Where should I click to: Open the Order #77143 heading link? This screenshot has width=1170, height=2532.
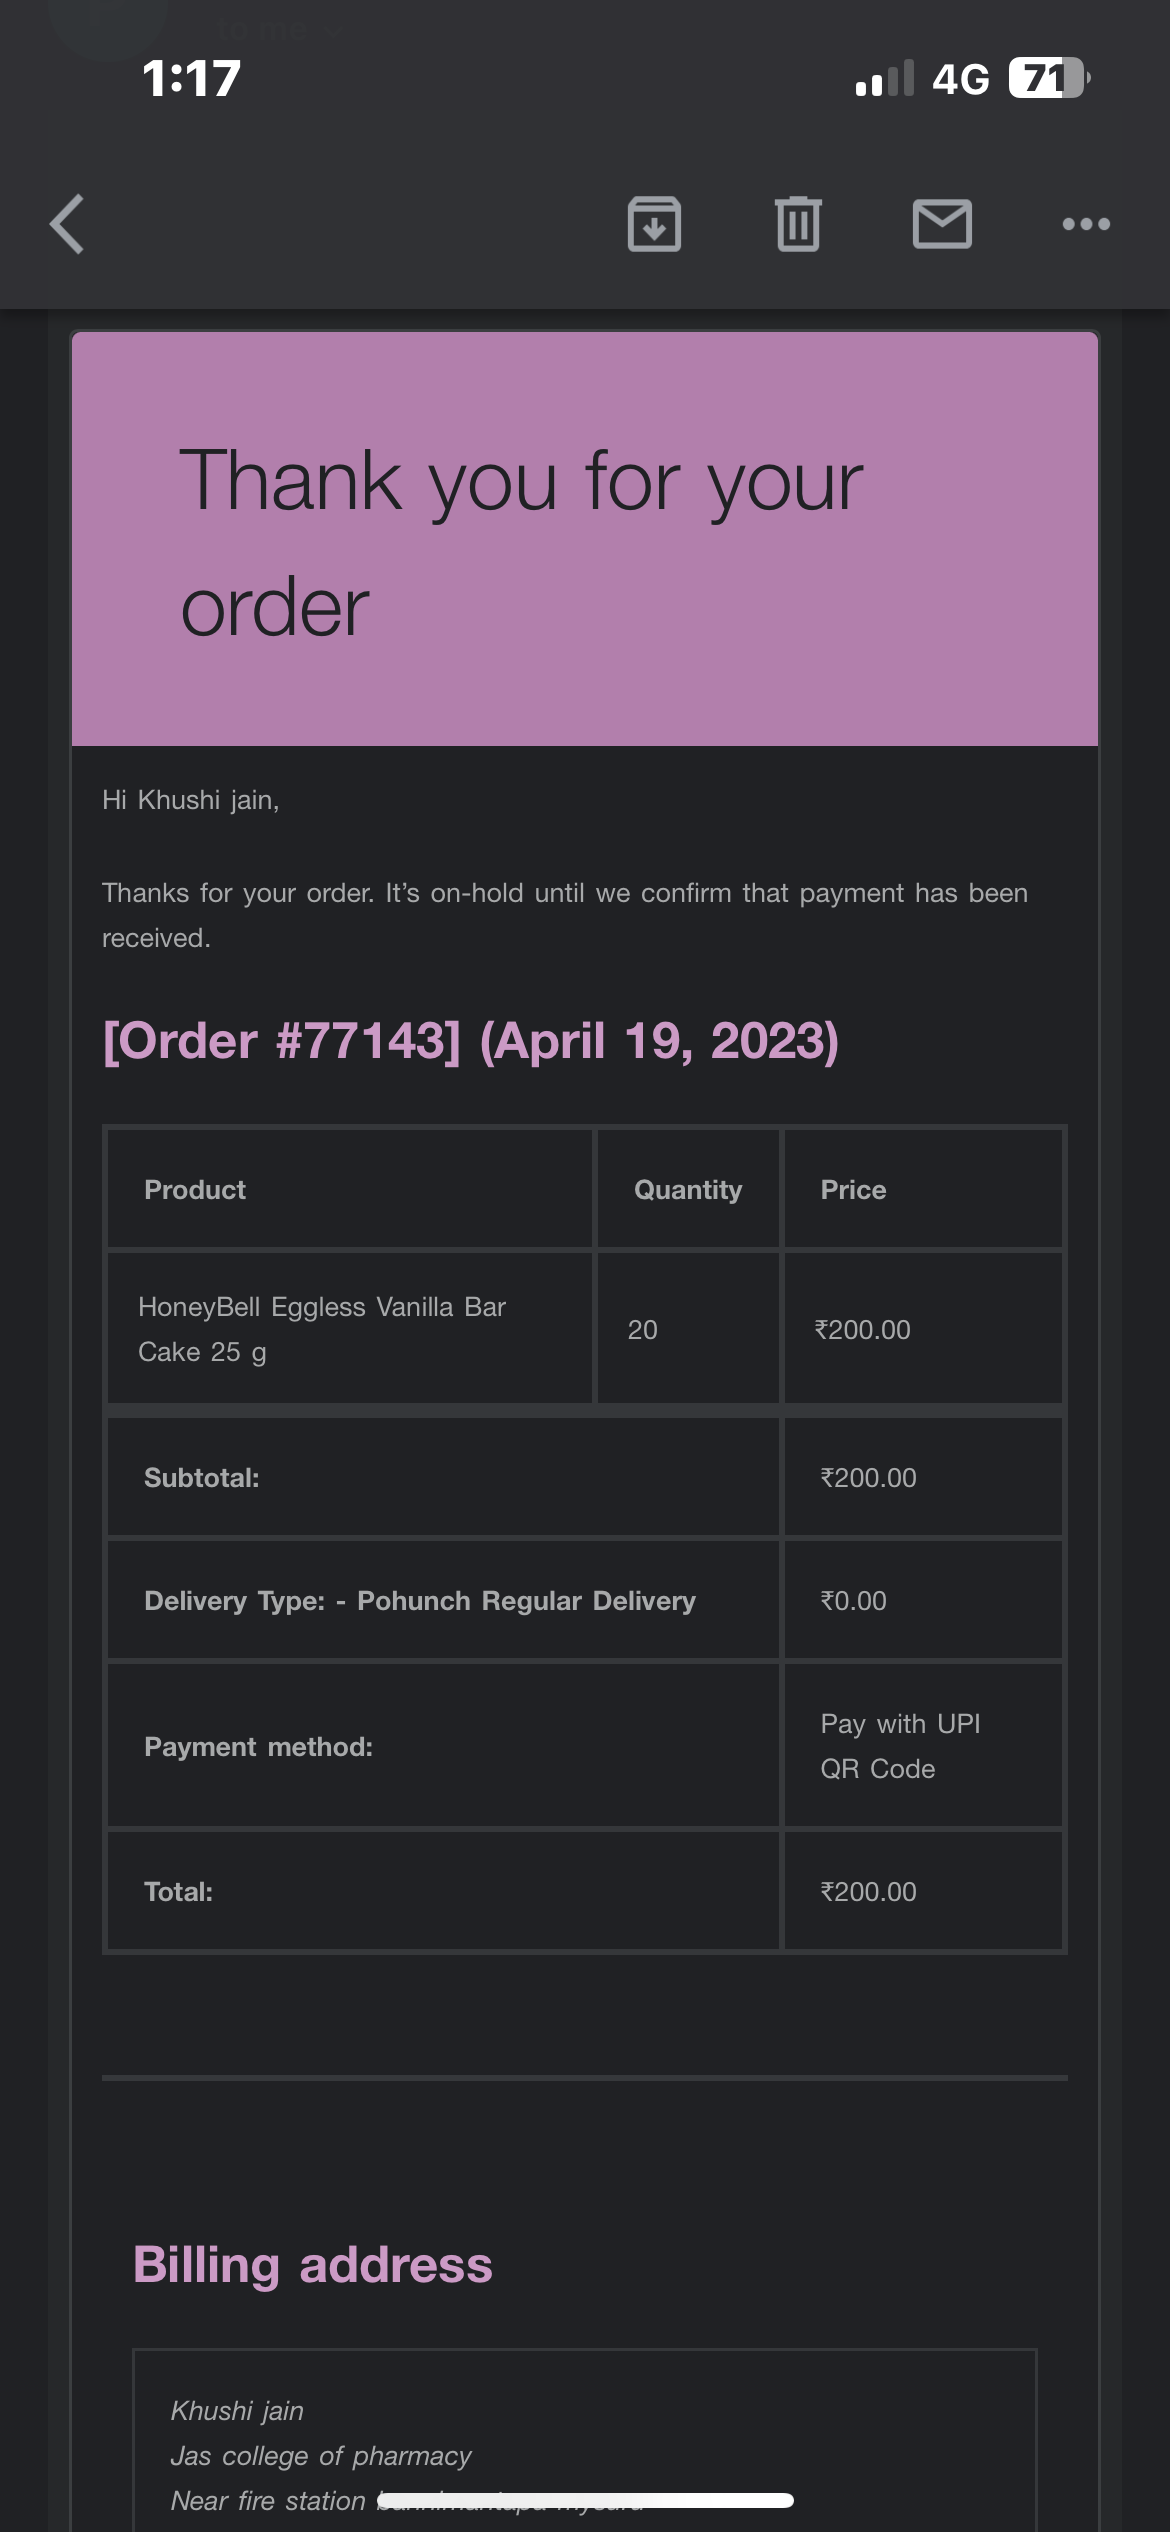pos(470,1041)
